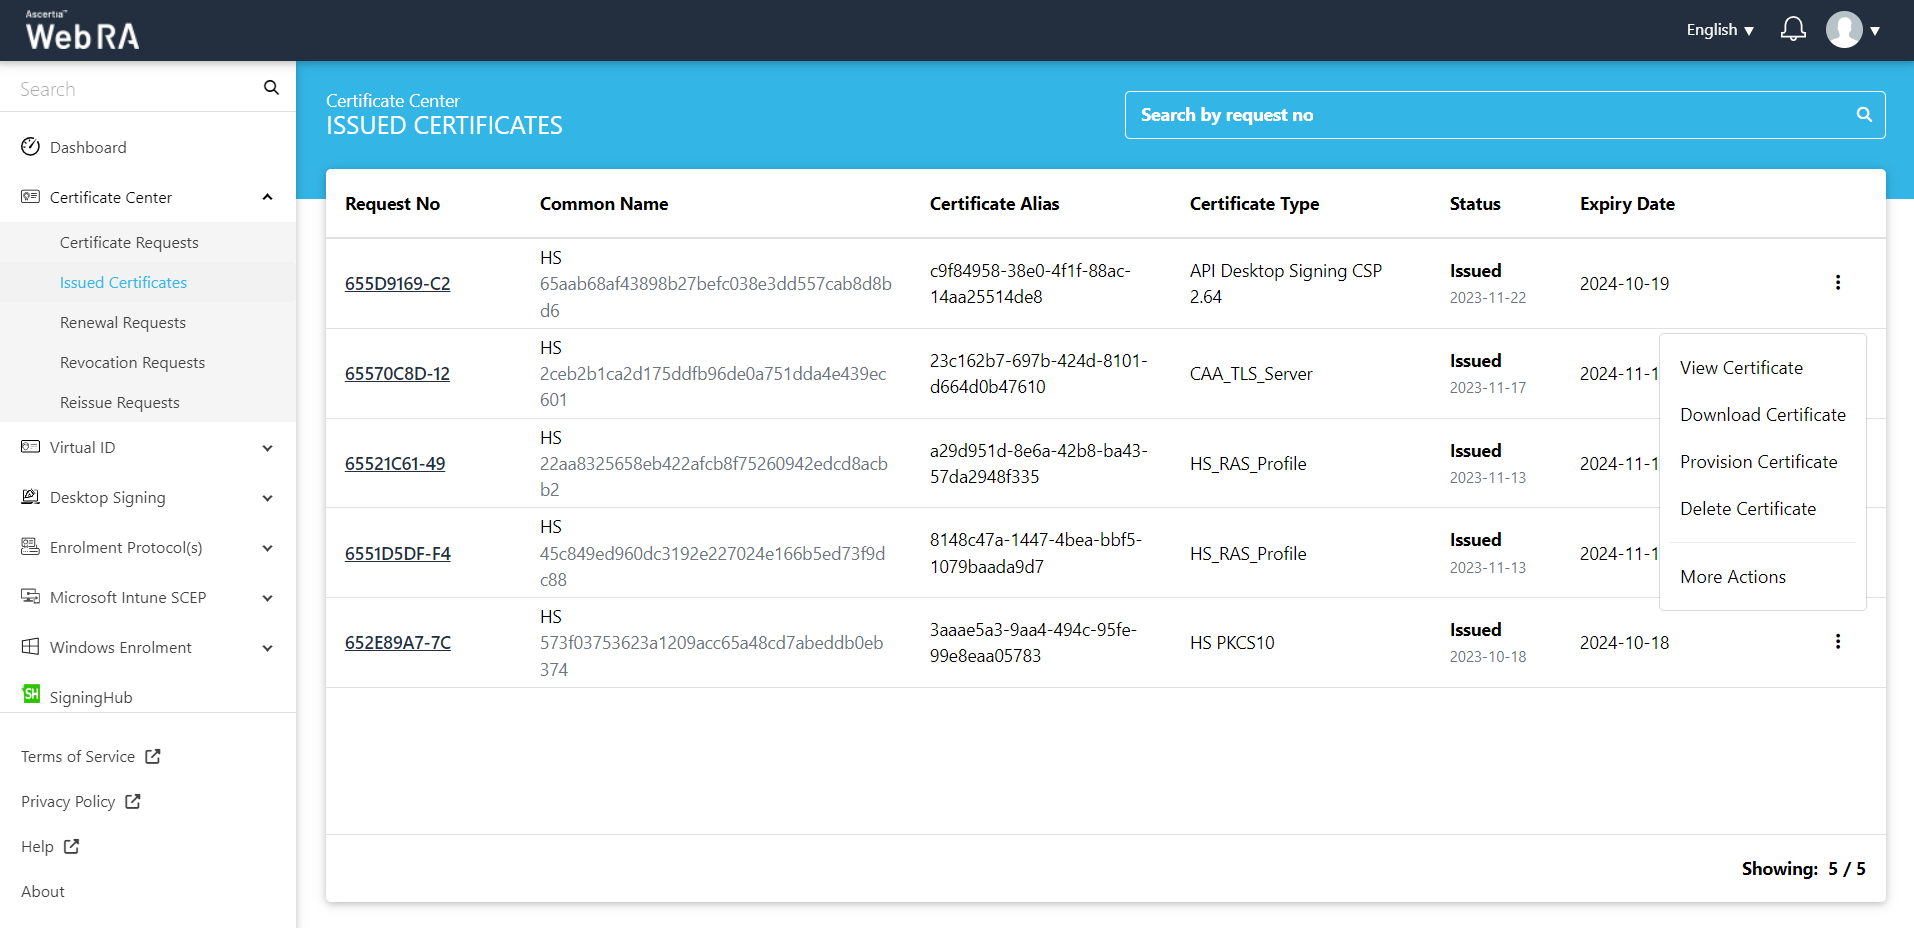Image resolution: width=1914 pixels, height=928 pixels.
Task: Click the sidebar search magnifier icon
Action: [271, 88]
